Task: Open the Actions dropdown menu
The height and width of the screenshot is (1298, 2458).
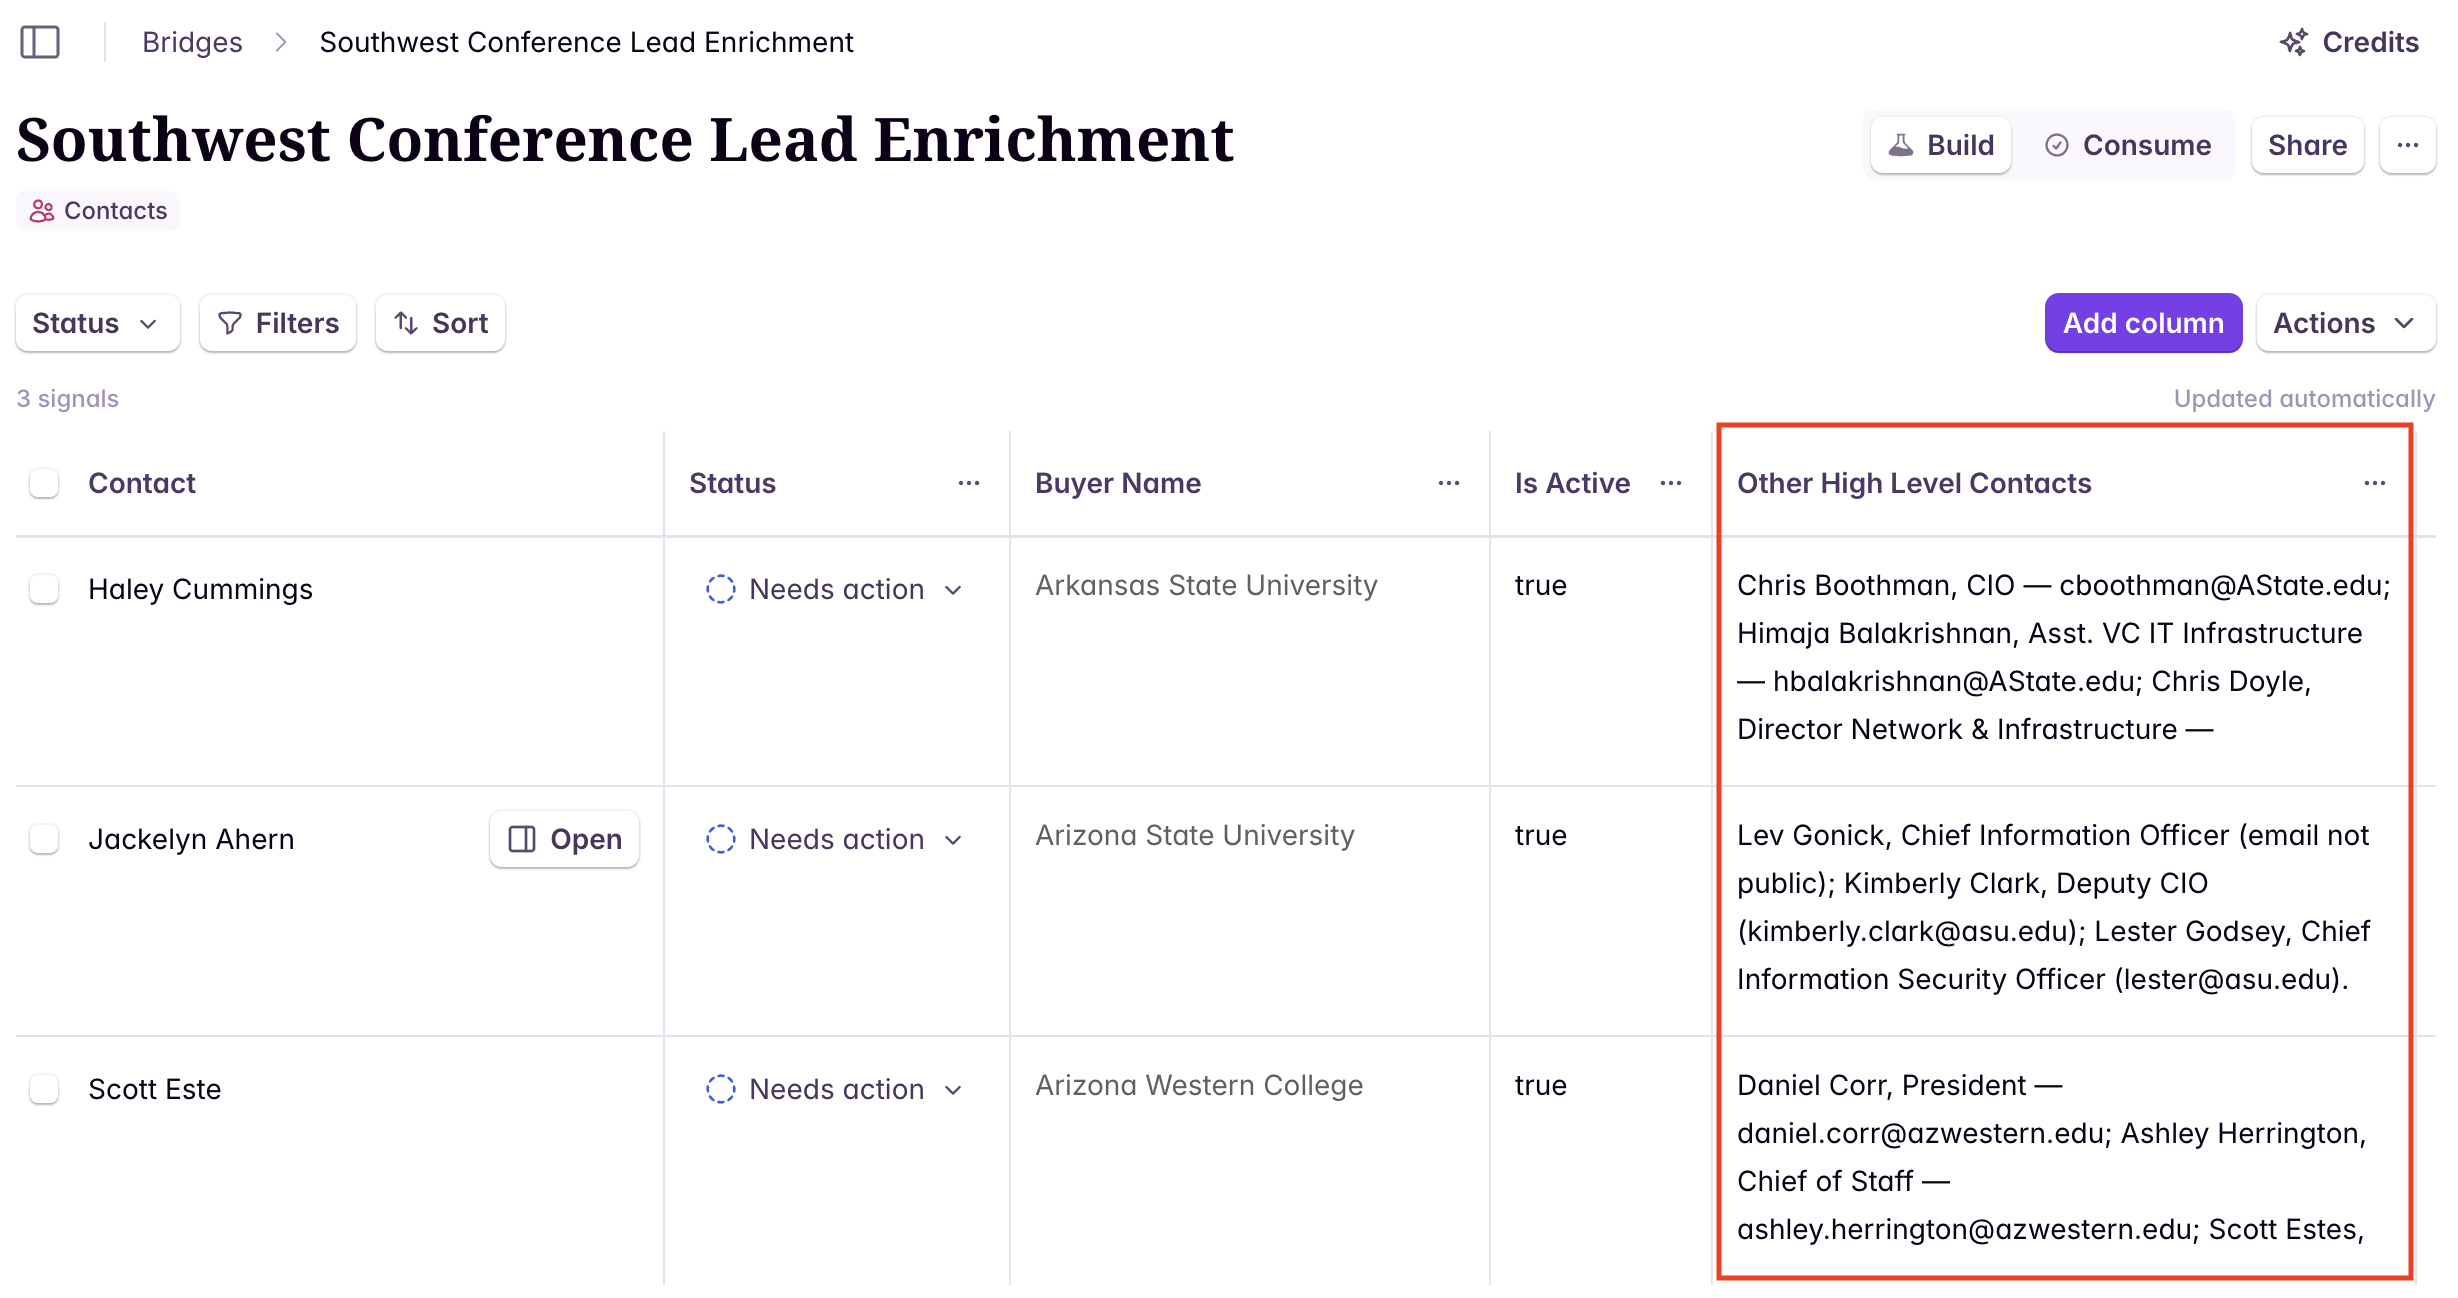Action: tap(2345, 323)
